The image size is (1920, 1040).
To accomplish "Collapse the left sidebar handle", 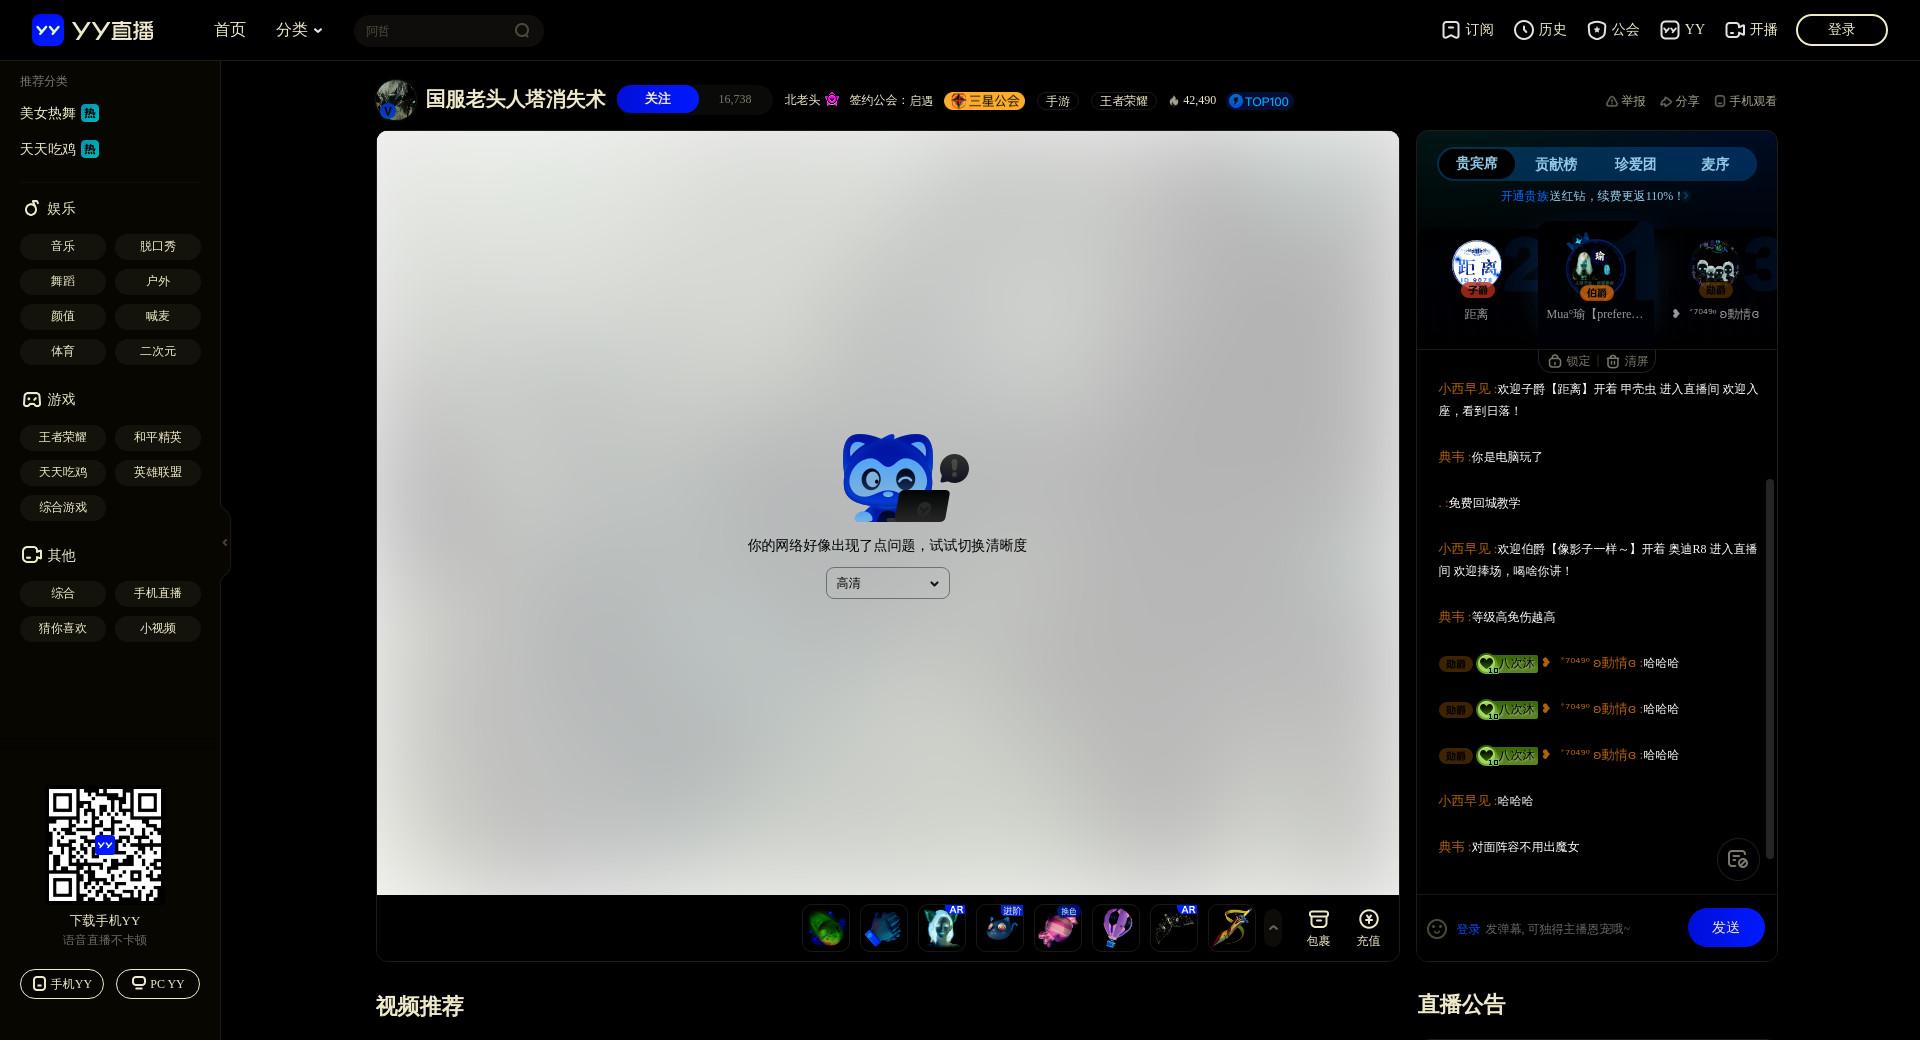I will point(225,542).
